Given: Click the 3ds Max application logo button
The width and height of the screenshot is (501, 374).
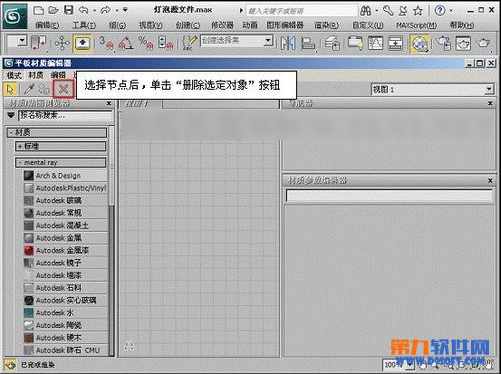Looking at the screenshot, I should (x=15, y=16).
